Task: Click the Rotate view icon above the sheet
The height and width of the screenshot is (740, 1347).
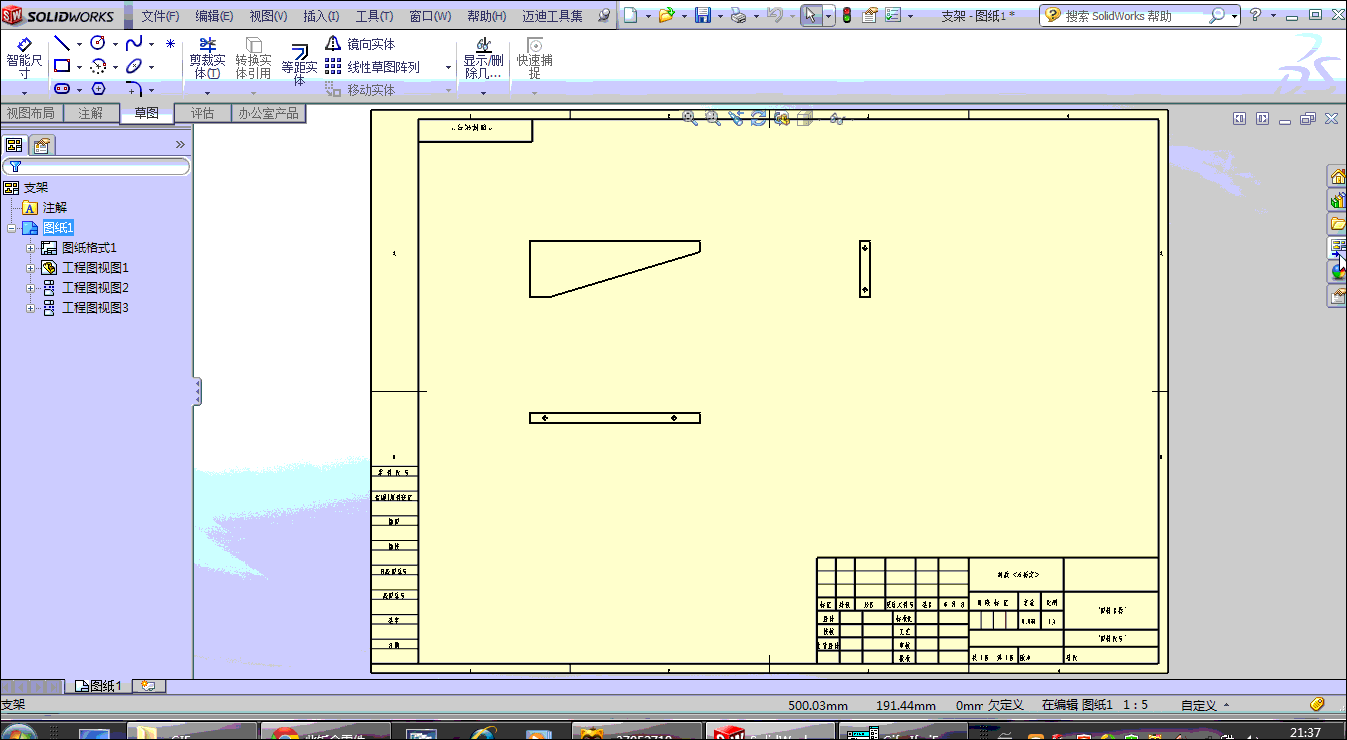Action: pyautogui.click(x=759, y=118)
